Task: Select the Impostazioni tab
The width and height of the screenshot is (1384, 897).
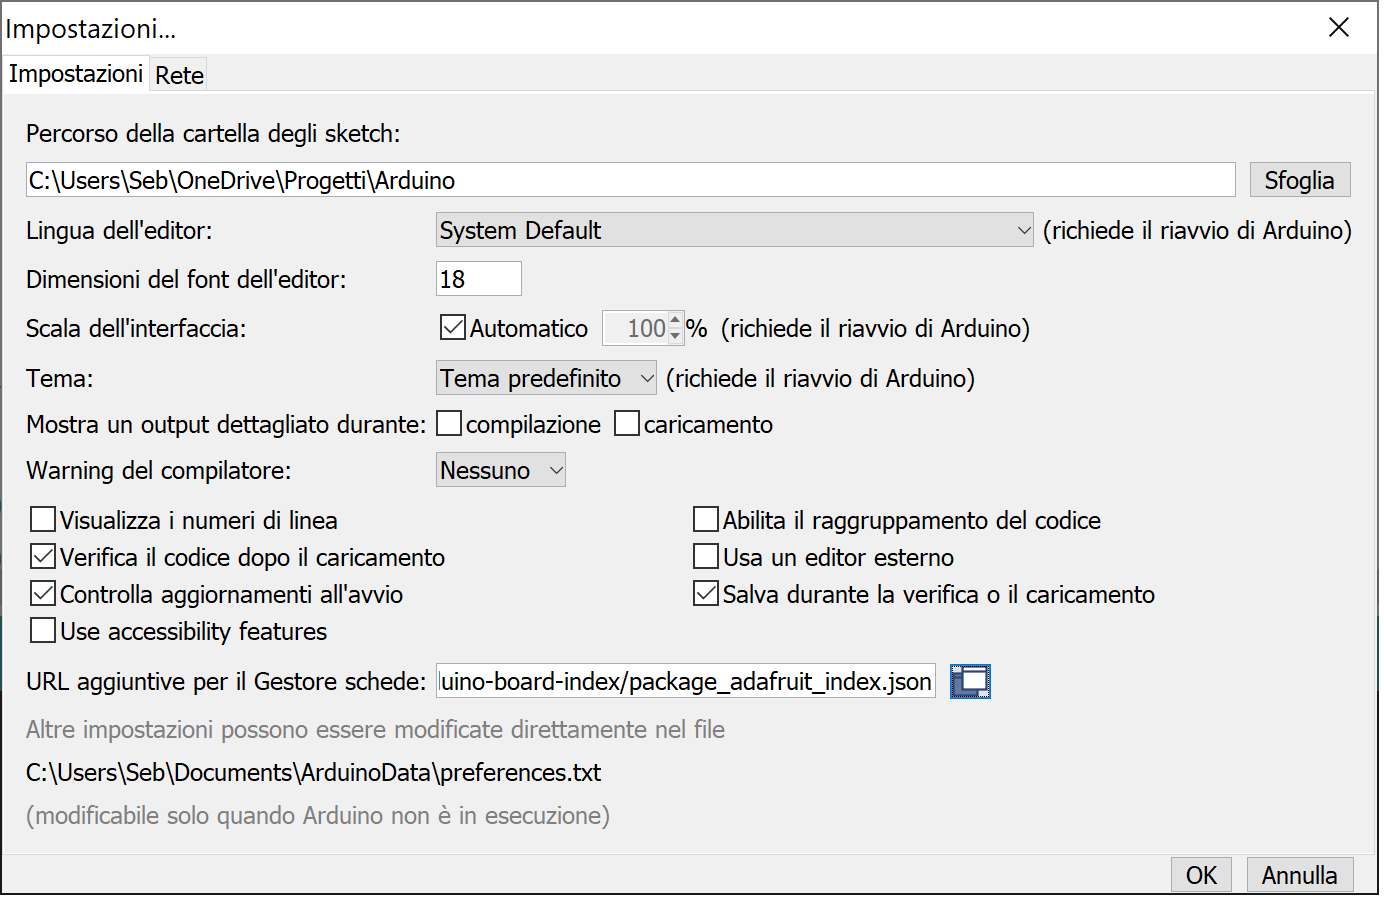Action: click(x=76, y=74)
